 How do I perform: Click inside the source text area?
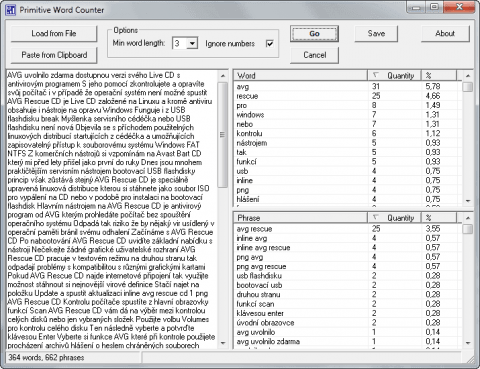pos(112,210)
